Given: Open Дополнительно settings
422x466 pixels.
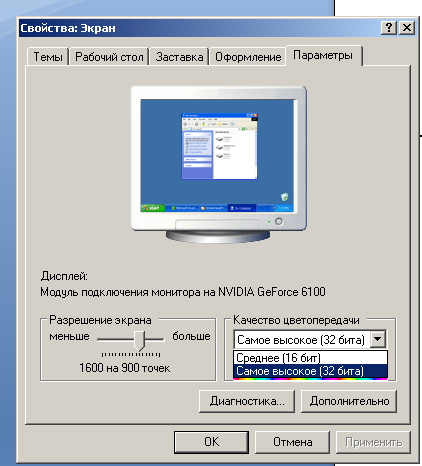Looking at the screenshot, I should click(x=349, y=401).
